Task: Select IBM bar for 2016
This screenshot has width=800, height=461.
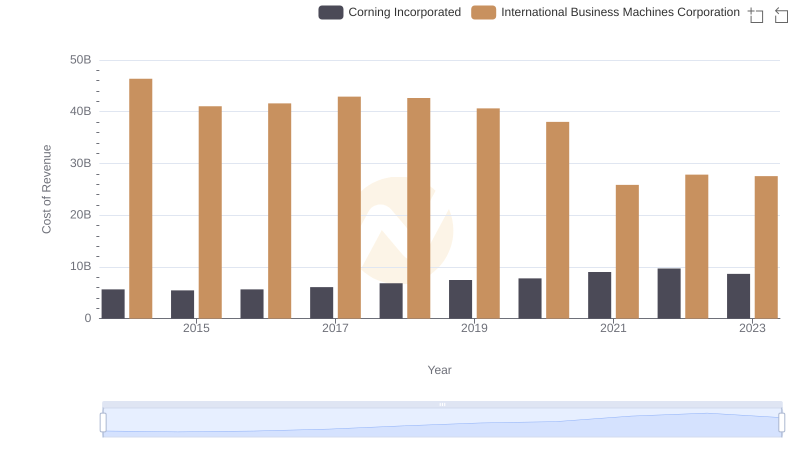Action: point(280,211)
